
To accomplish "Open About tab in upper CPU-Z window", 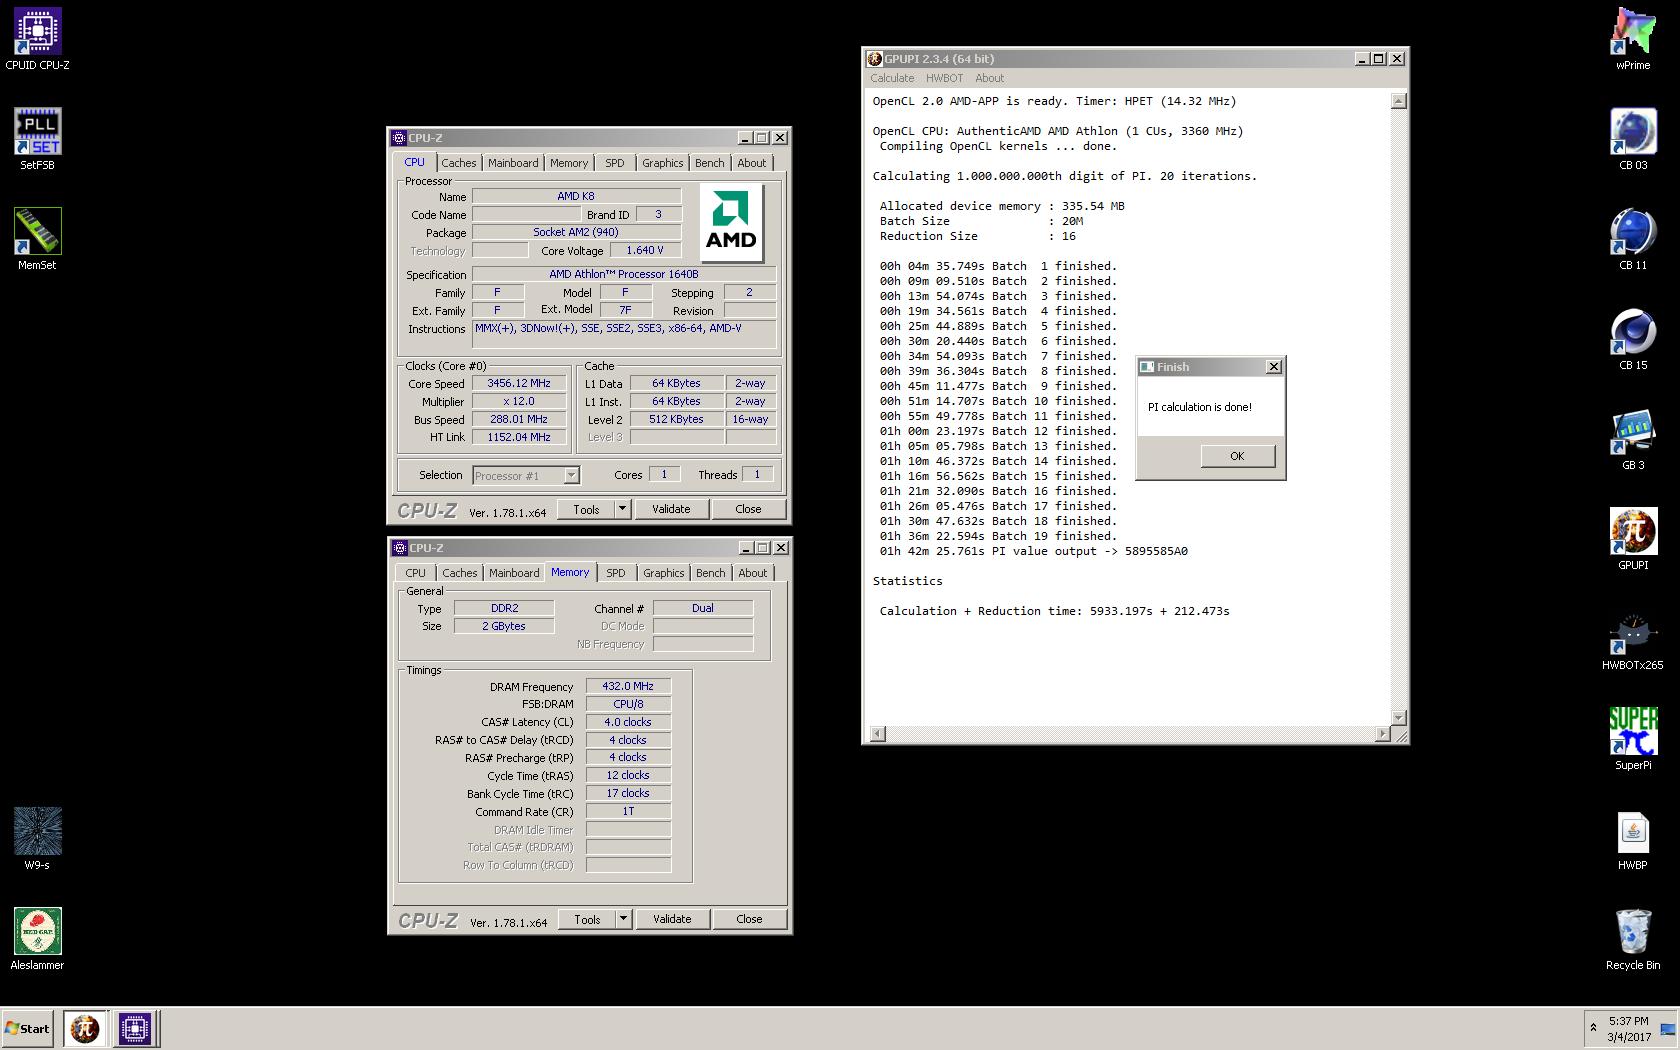I will coord(752,163).
